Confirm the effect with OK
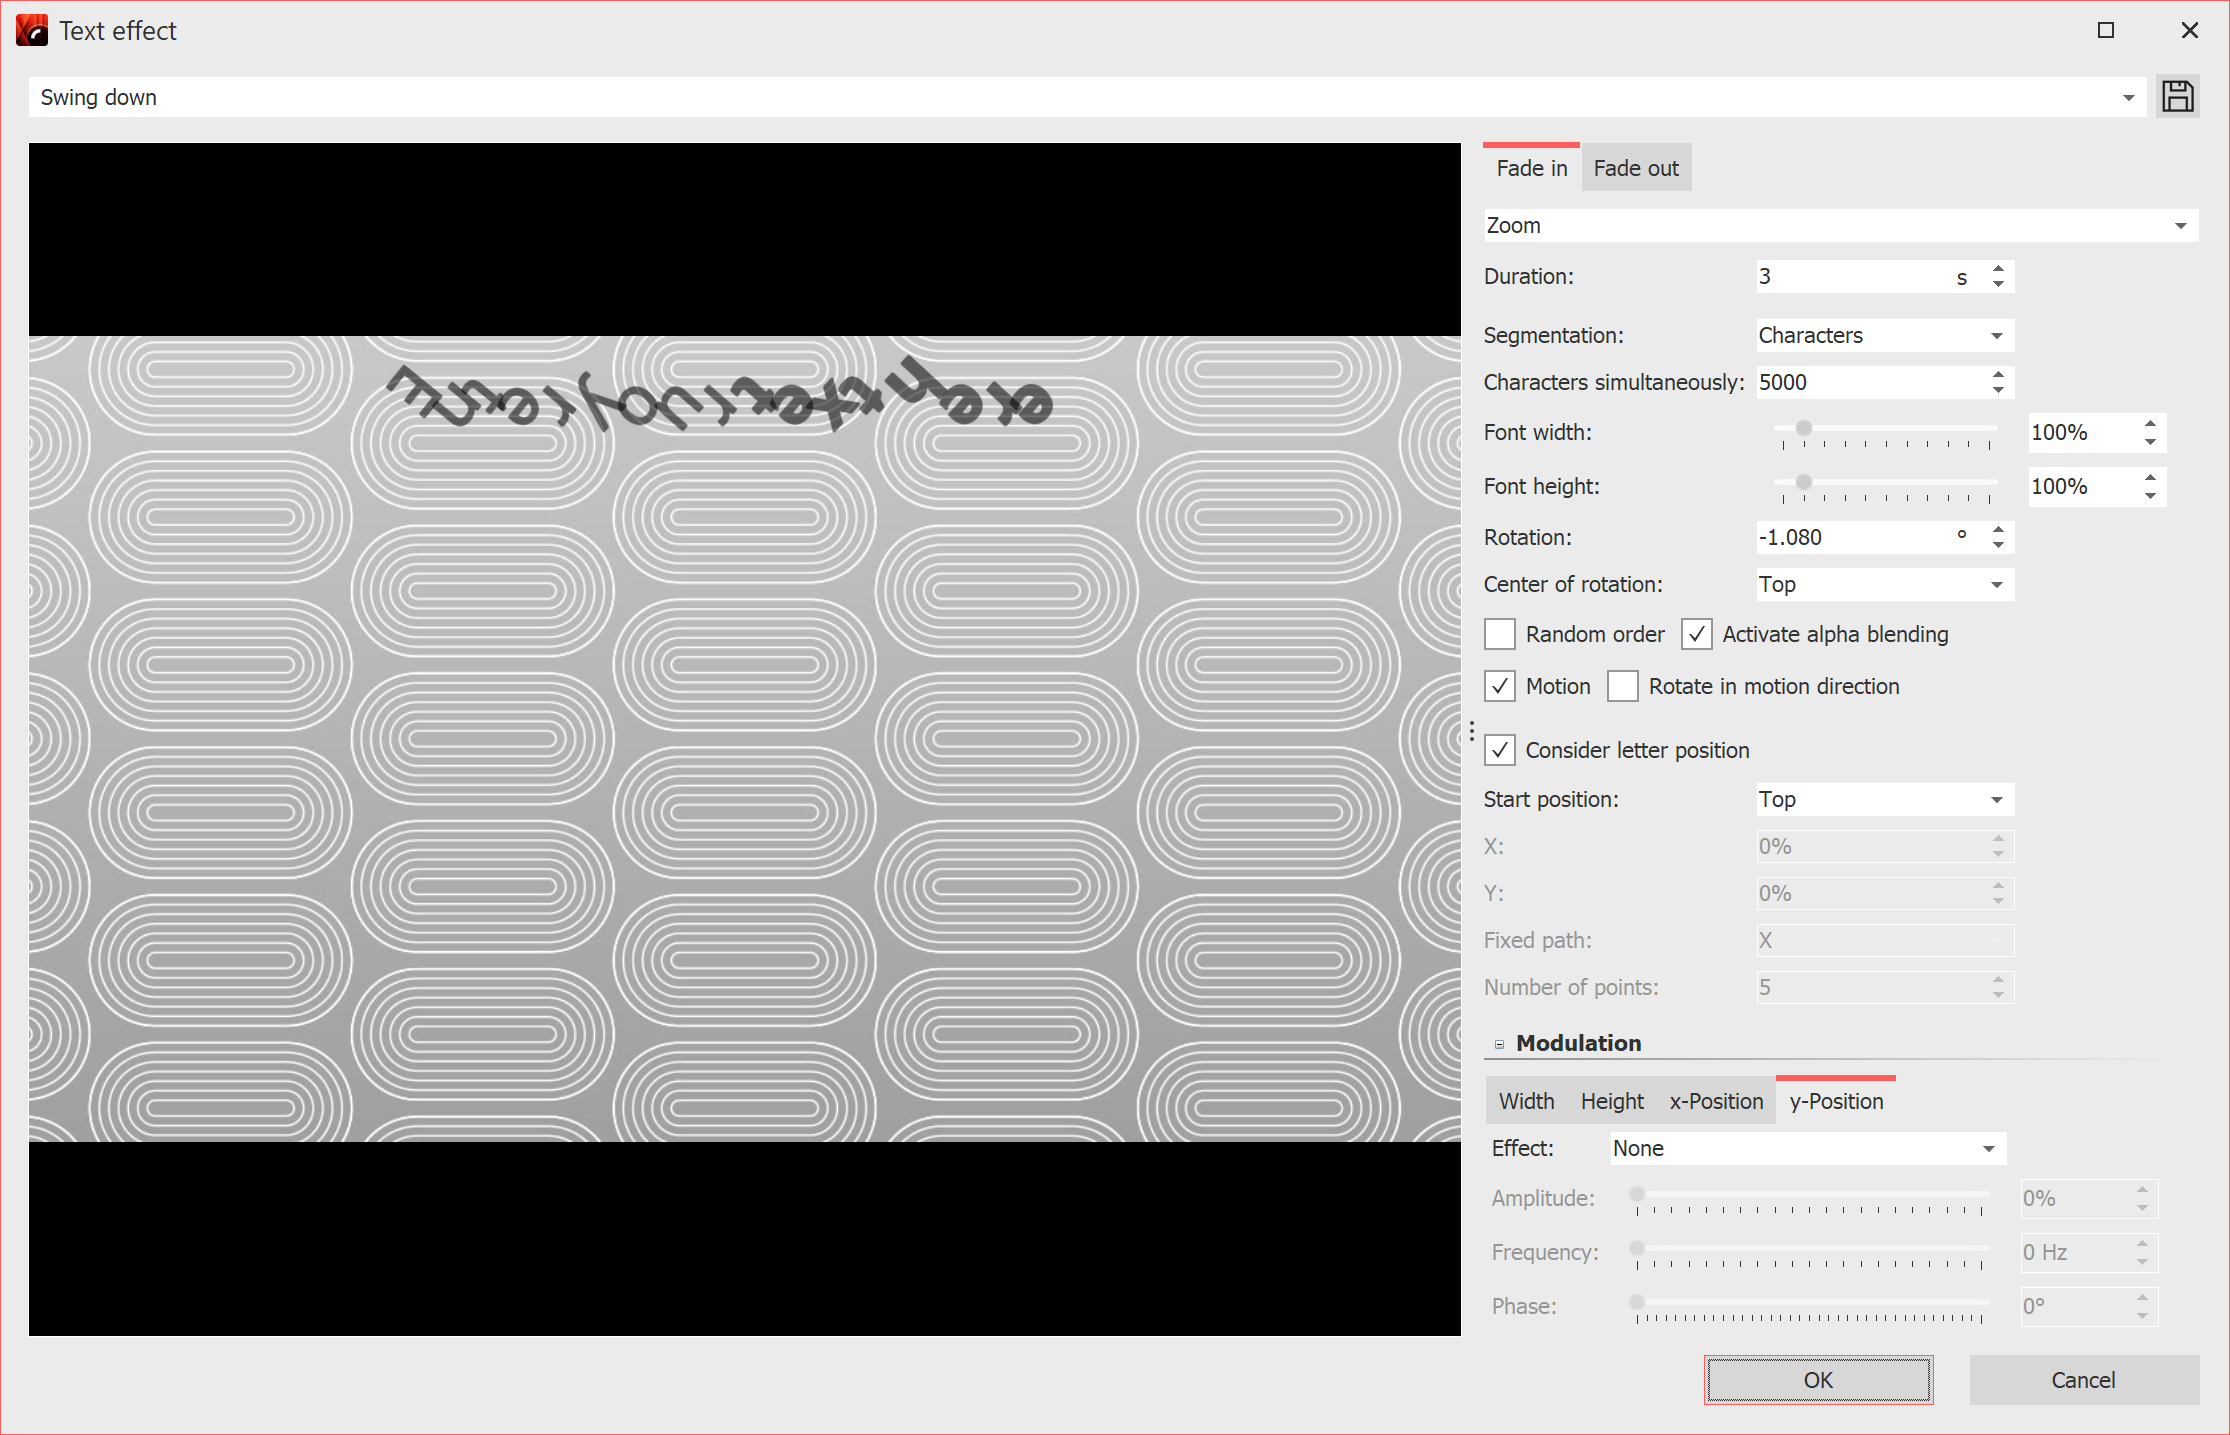 tap(1818, 1379)
